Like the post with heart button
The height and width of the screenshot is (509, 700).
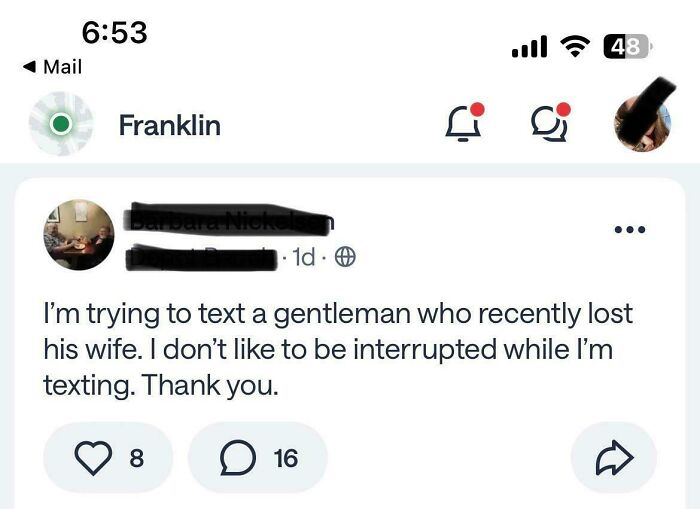pos(108,457)
